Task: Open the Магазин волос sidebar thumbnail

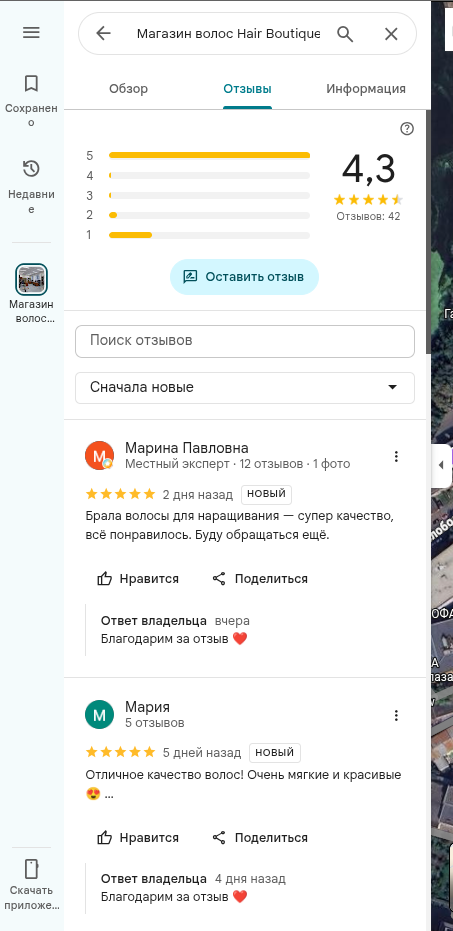Action: coord(31,279)
